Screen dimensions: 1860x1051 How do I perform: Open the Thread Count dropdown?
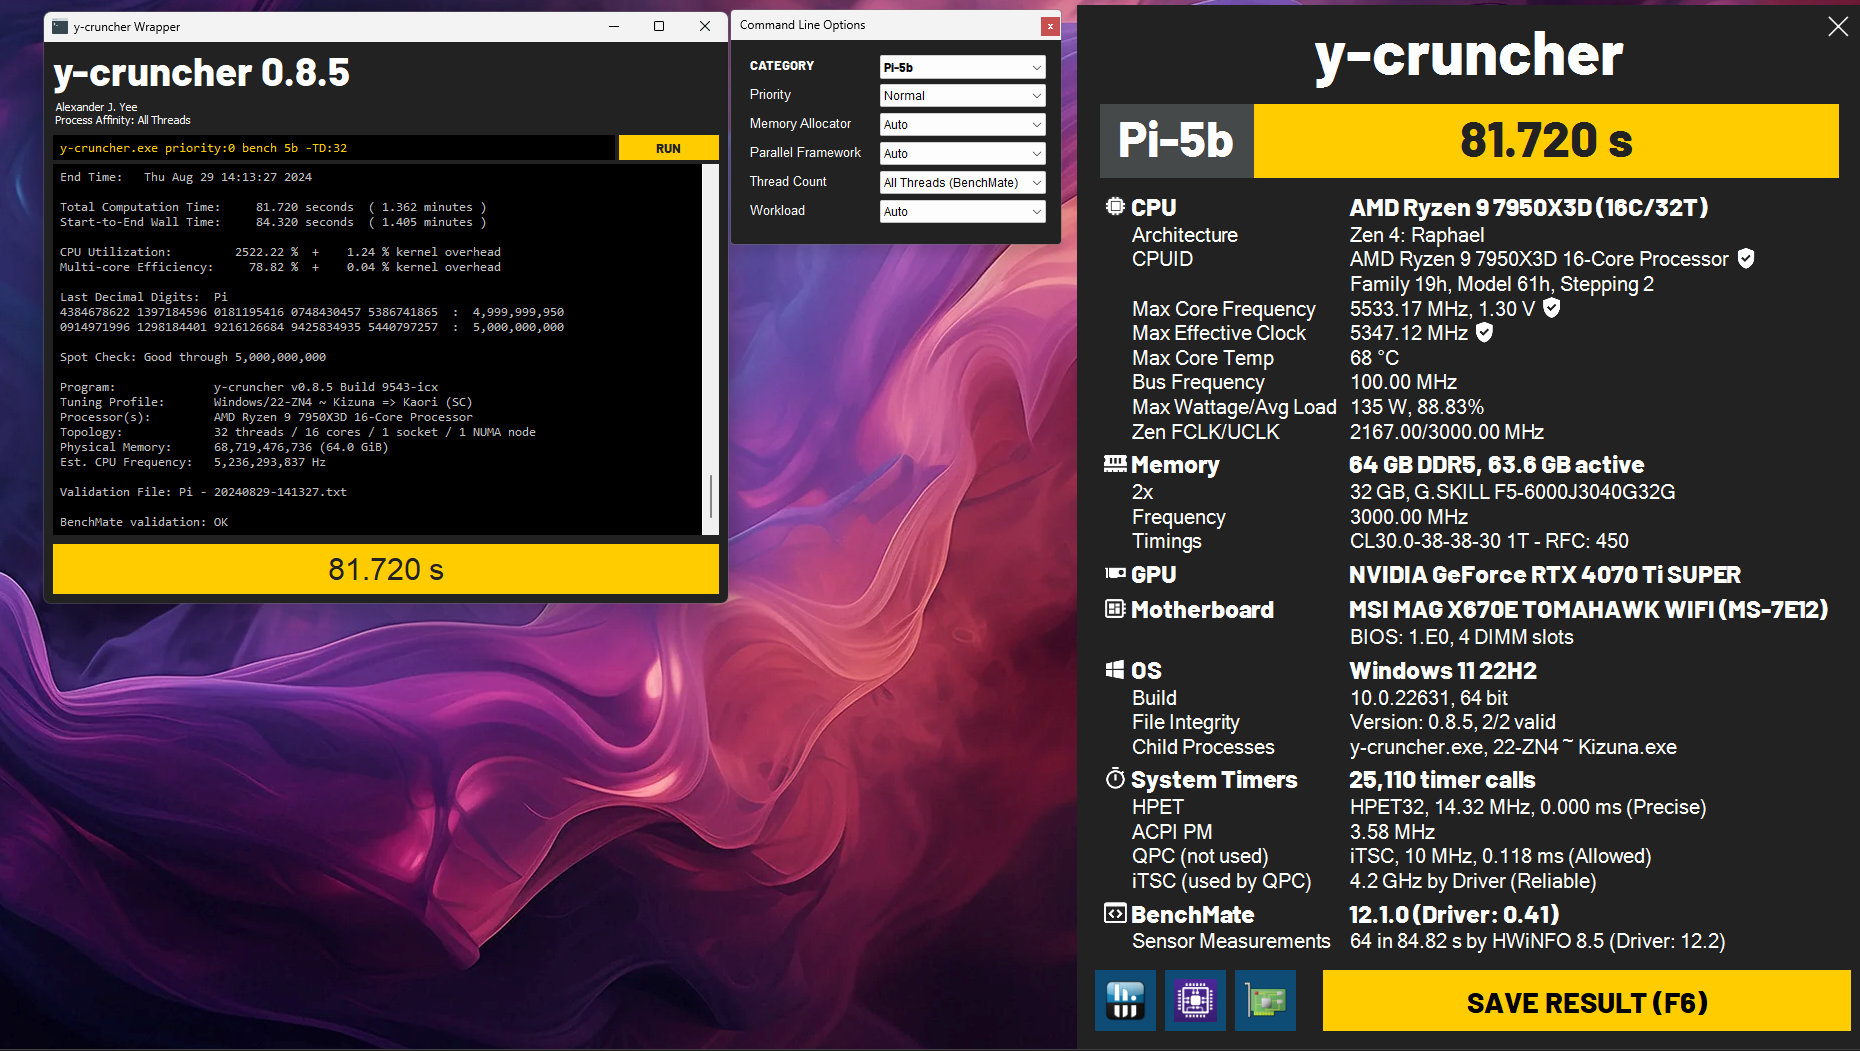pos(963,182)
